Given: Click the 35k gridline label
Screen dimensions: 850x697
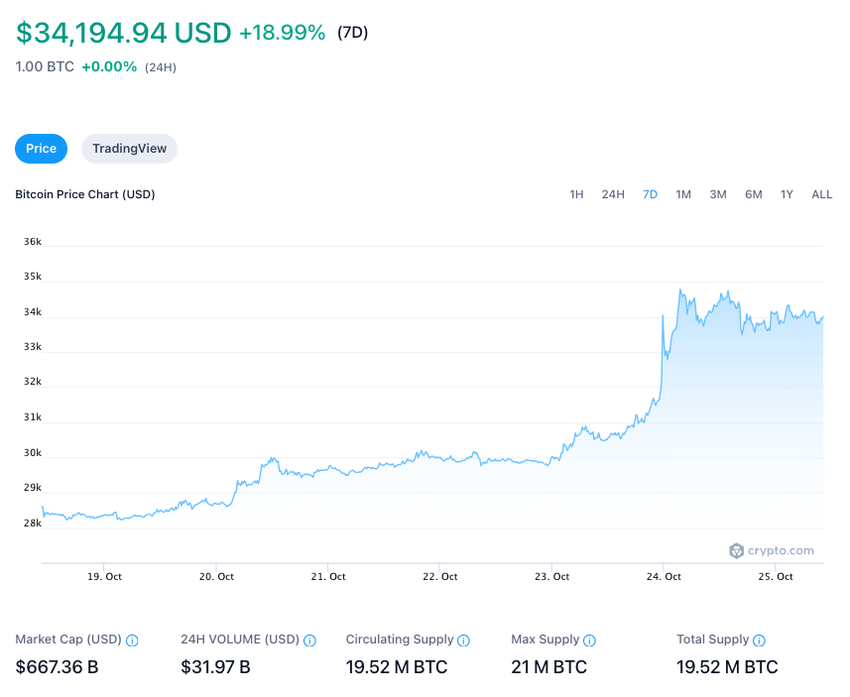Looking at the screenshot, I should pos(33,277).
